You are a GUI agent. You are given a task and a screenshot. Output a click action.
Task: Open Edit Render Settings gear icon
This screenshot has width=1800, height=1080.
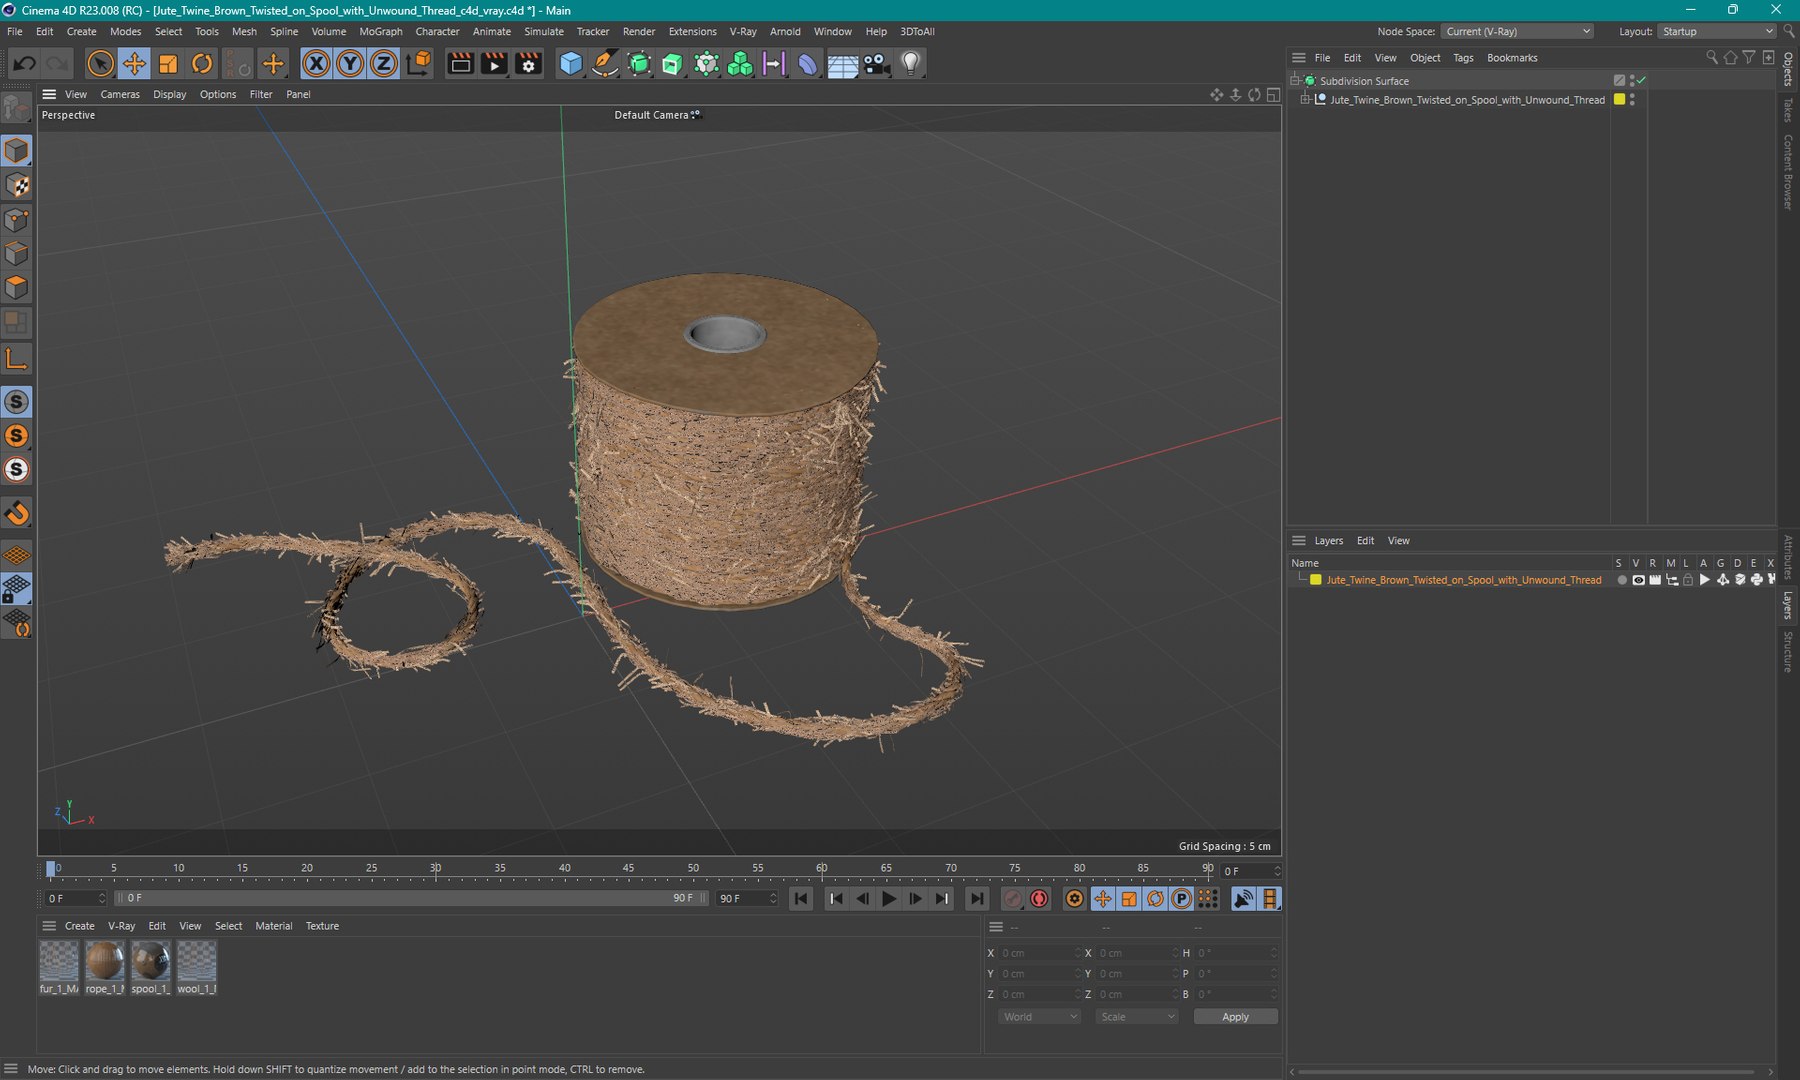click(528, 64)
